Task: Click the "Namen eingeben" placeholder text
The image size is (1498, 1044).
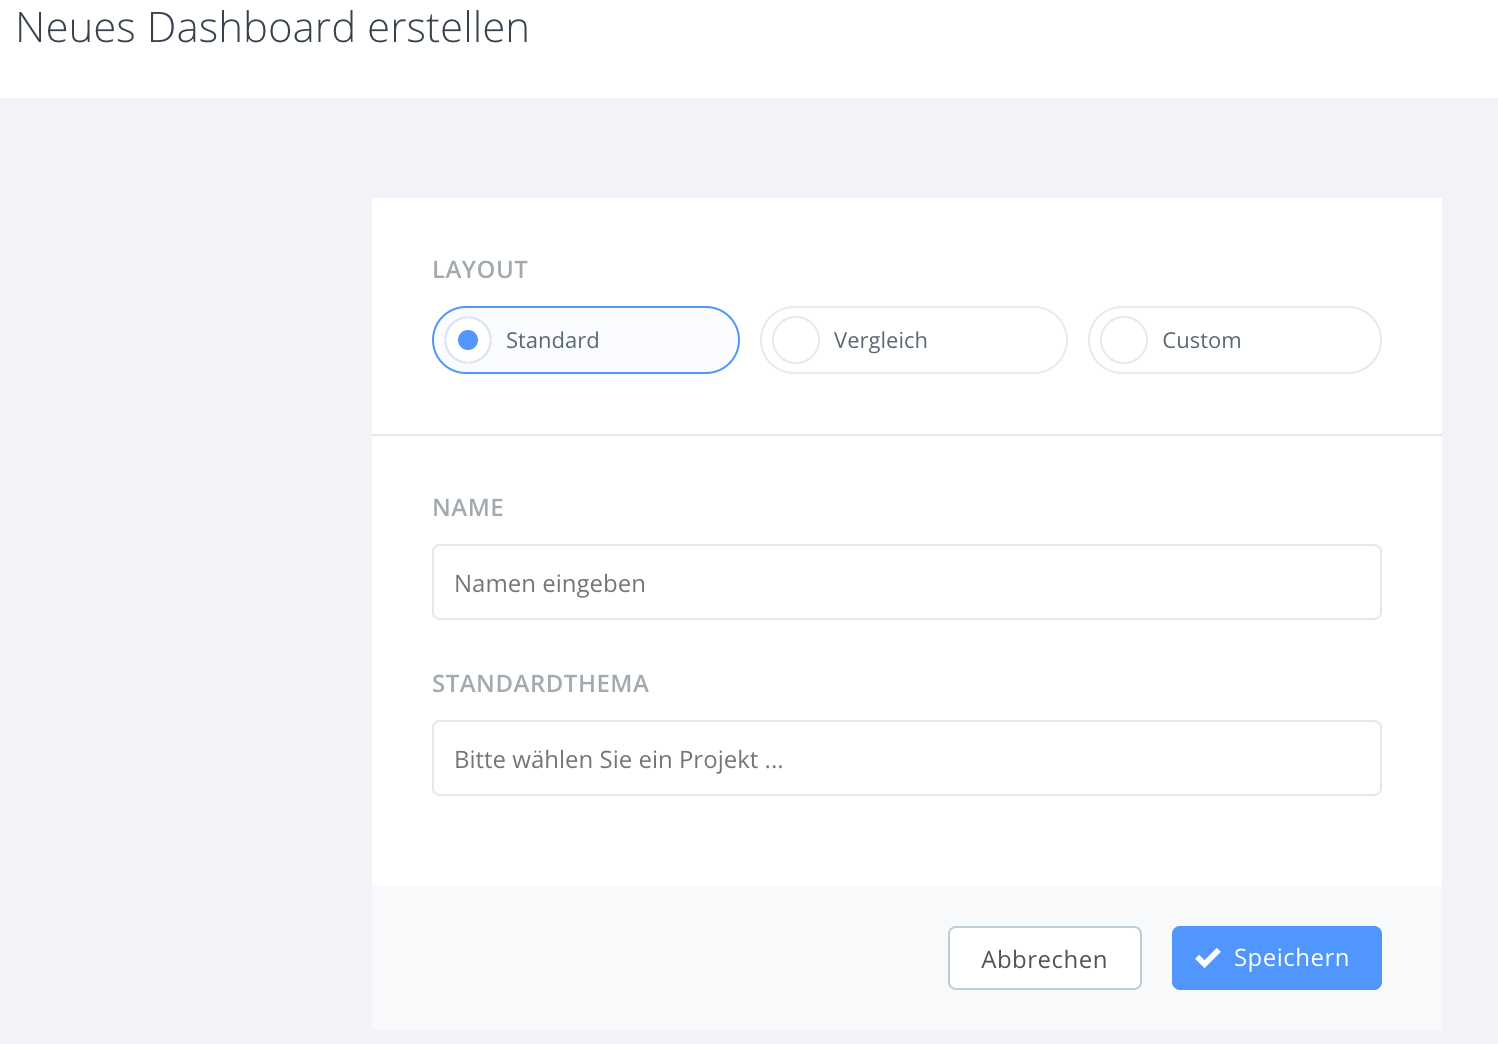Action: tap(549, 583)
